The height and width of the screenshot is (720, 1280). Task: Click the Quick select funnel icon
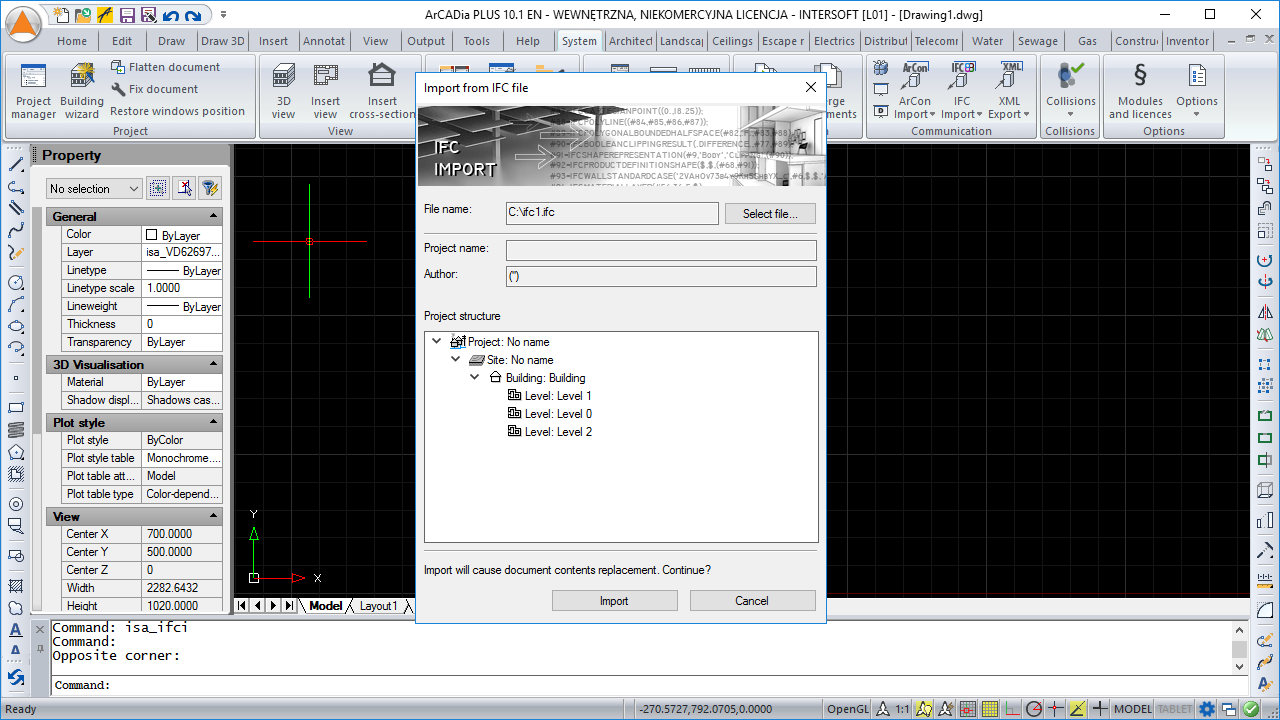(209, 188)
